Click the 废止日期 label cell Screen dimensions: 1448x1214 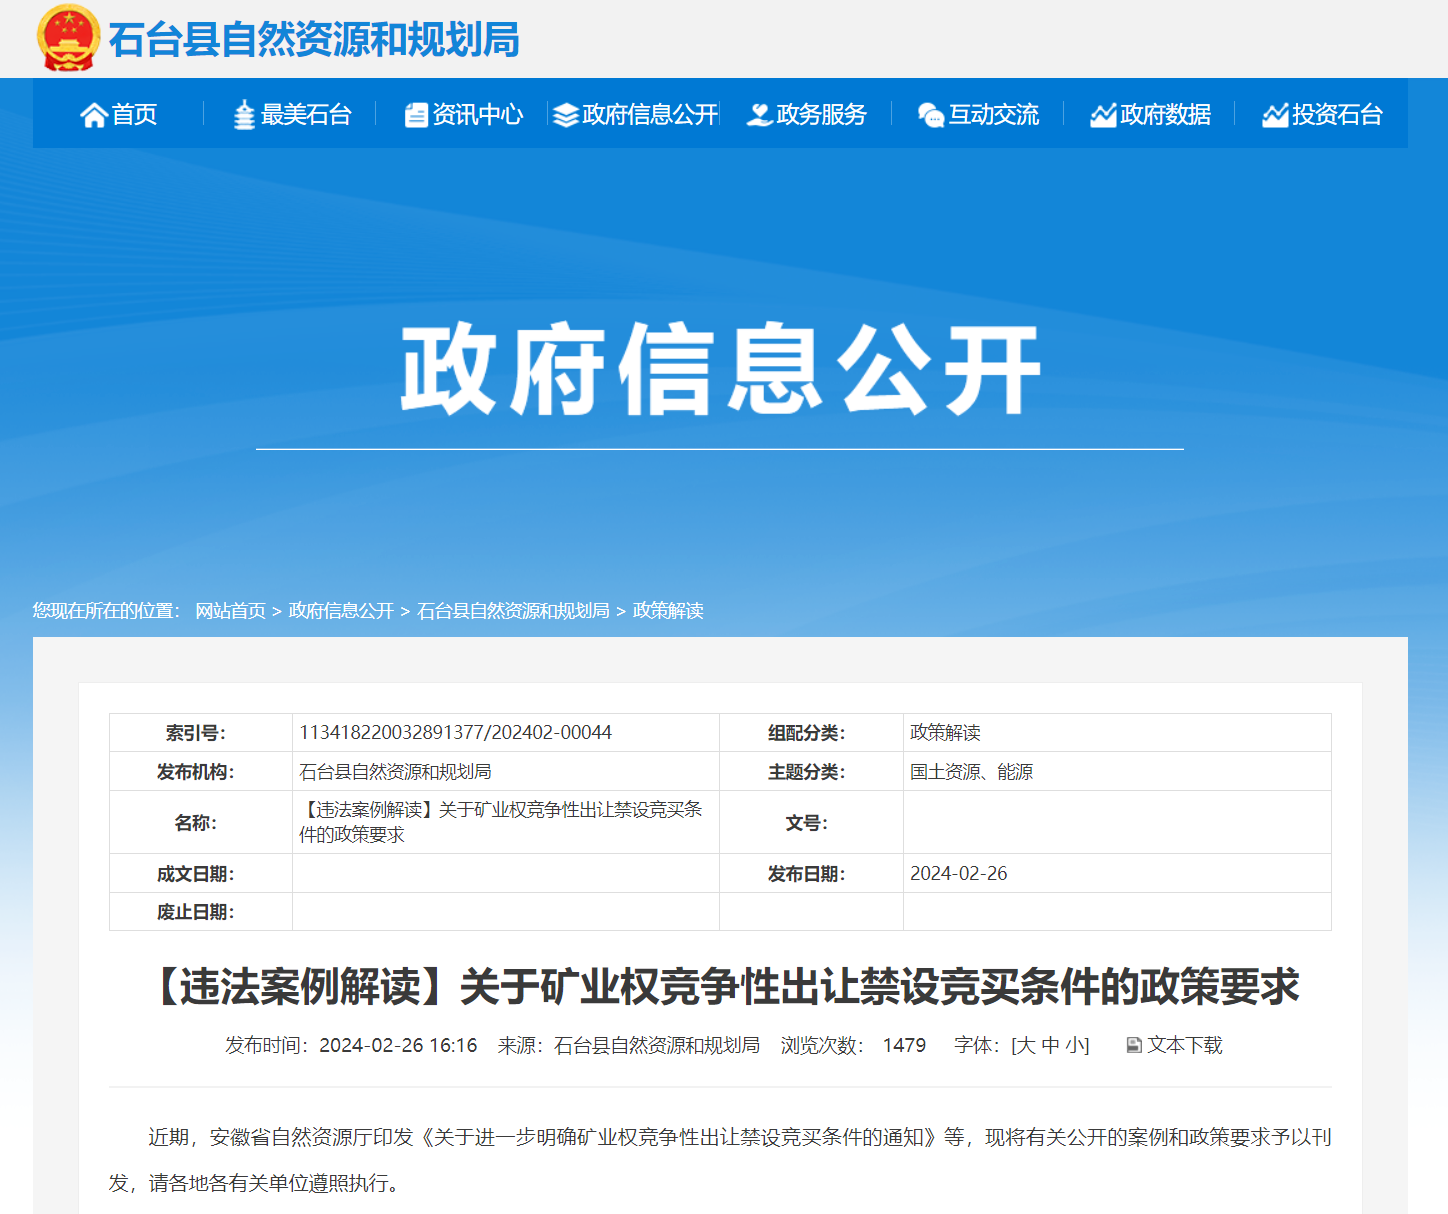pyautogui.click(x=201, y=912)
